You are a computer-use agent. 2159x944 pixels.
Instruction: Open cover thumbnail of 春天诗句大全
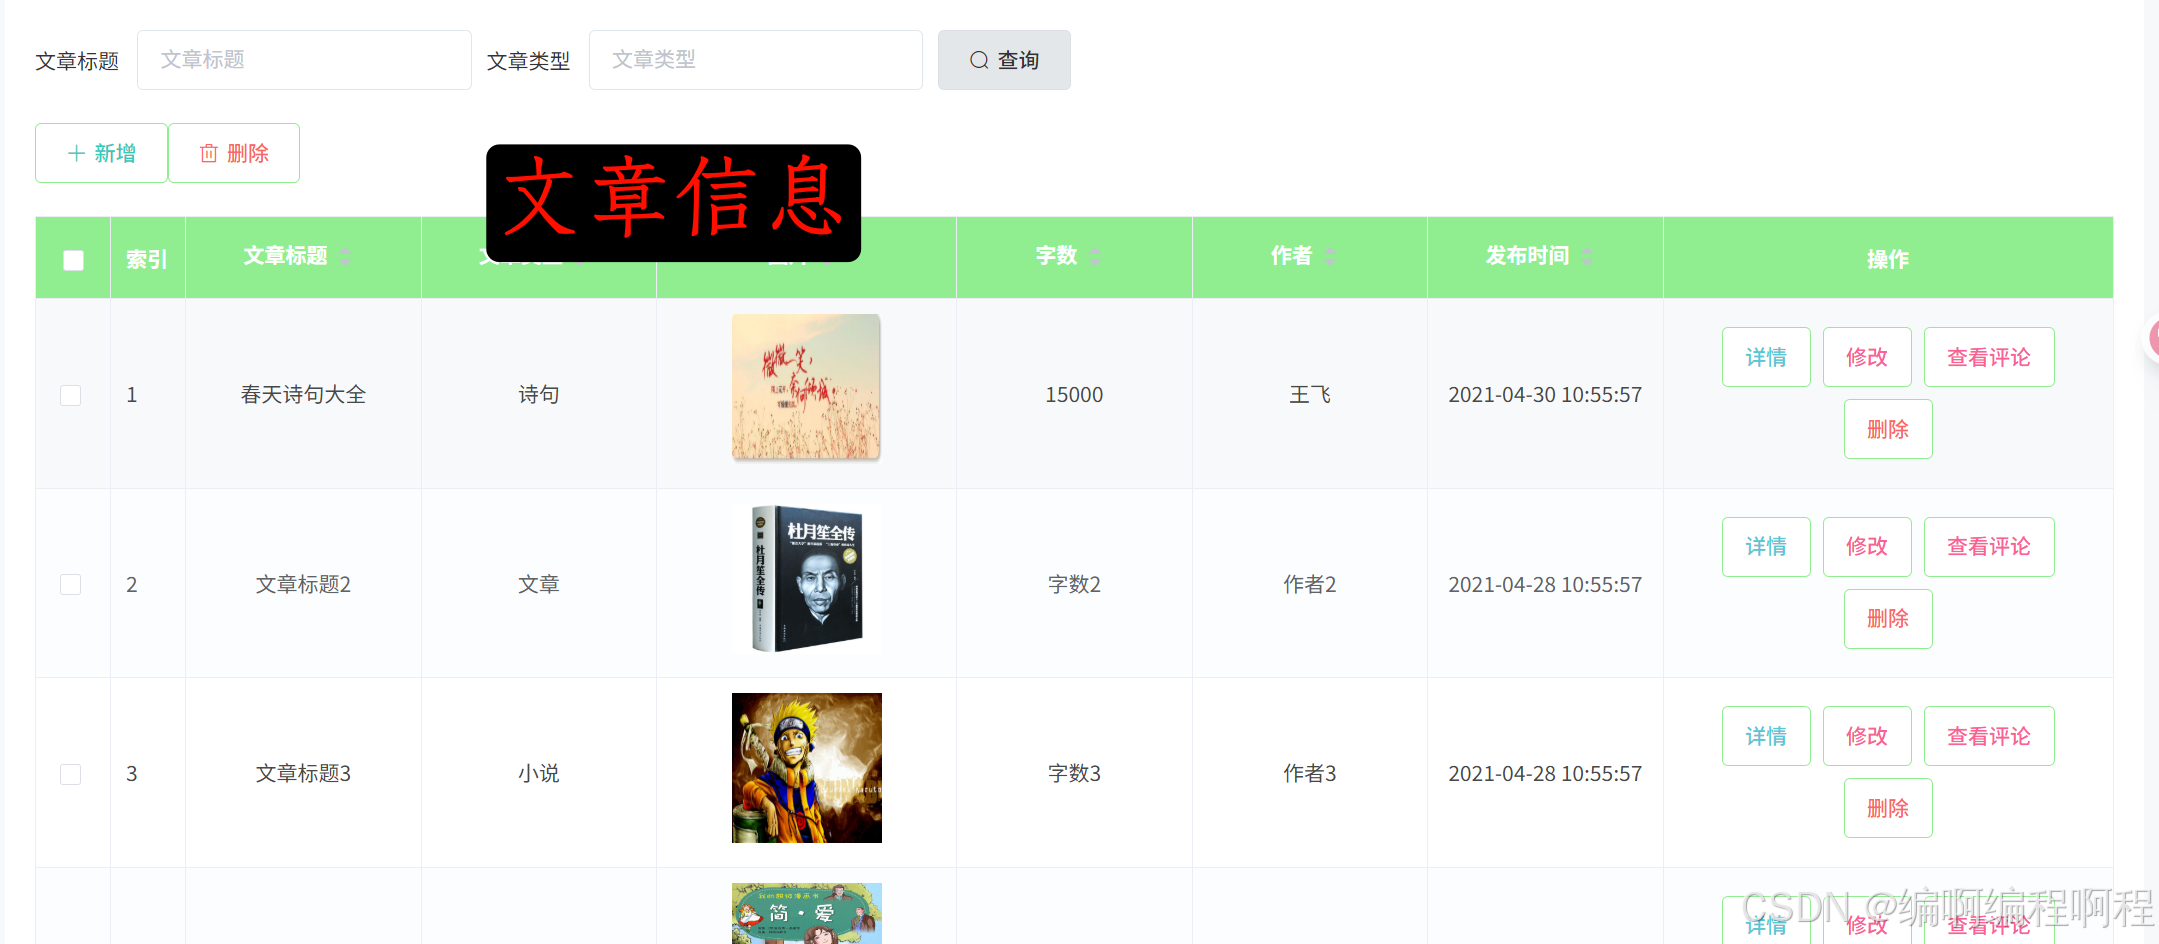(x=806, y=388)
